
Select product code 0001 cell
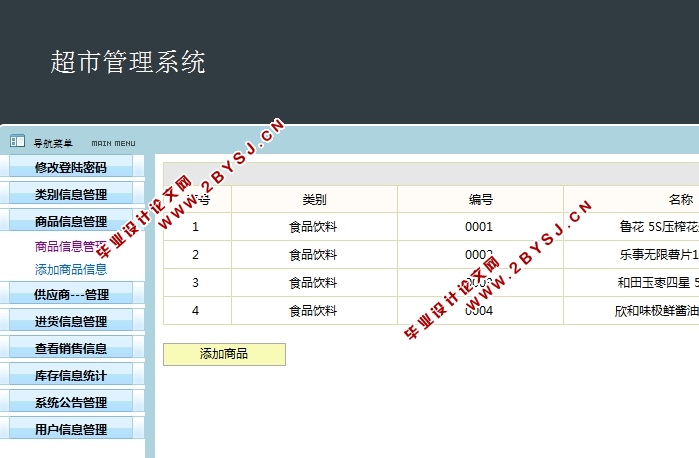pos(481,227)
